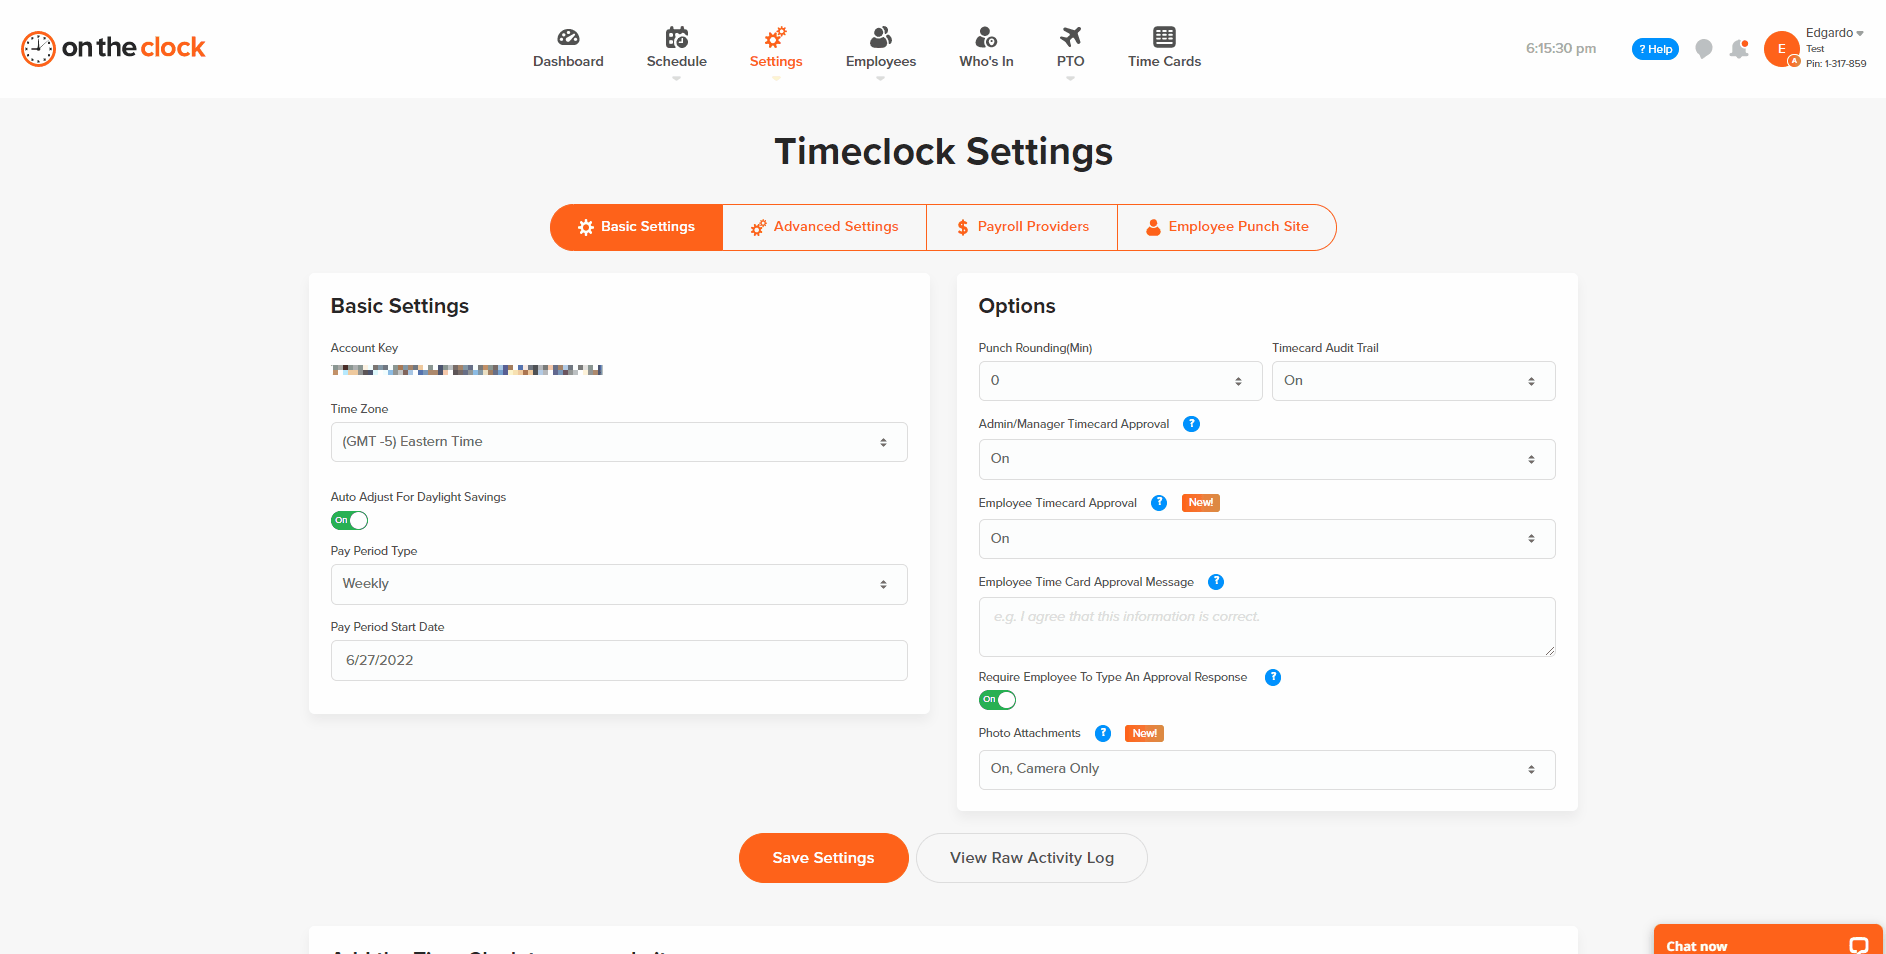
Task: Open the Payroll Providers tab
Action: click(1021, 227)
